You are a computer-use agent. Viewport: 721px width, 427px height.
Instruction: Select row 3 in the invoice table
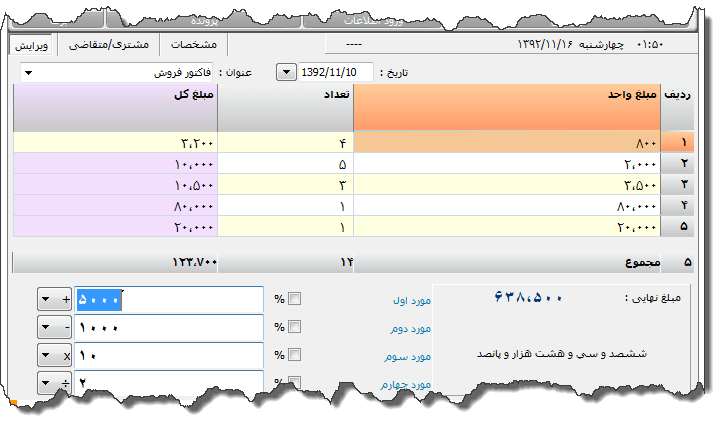pyautogui.click(x=685, y=184)
